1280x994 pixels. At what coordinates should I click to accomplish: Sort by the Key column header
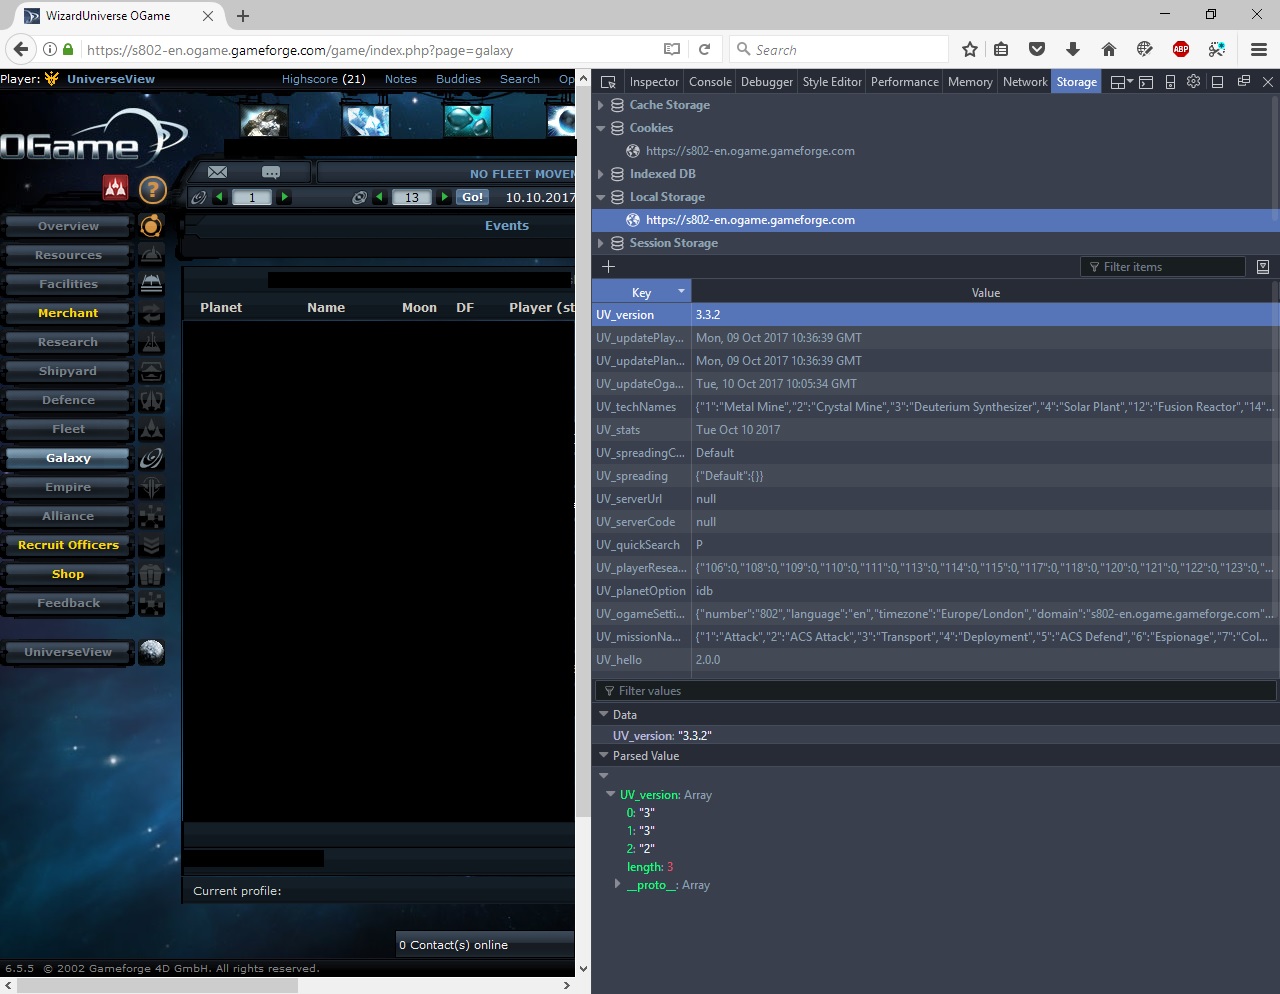click(641, 292)
